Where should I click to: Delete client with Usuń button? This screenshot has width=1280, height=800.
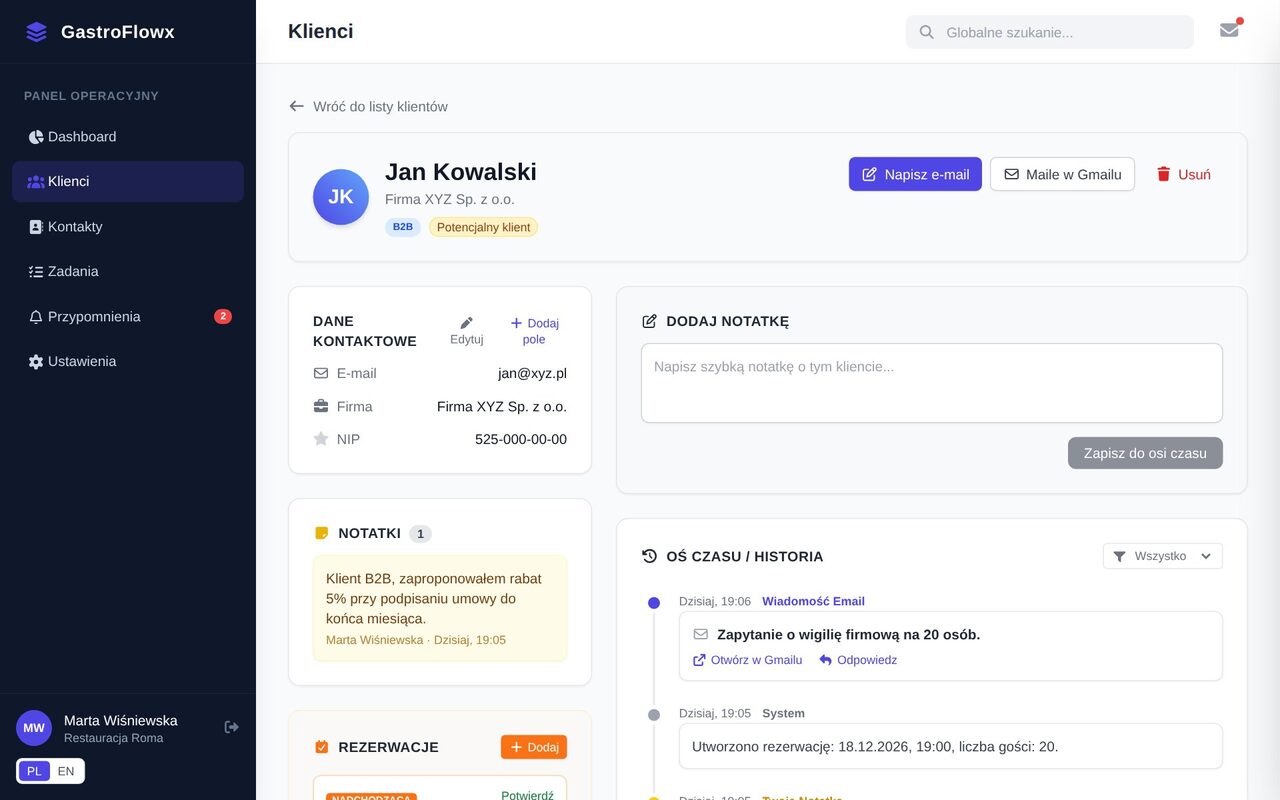point(1183,174)
